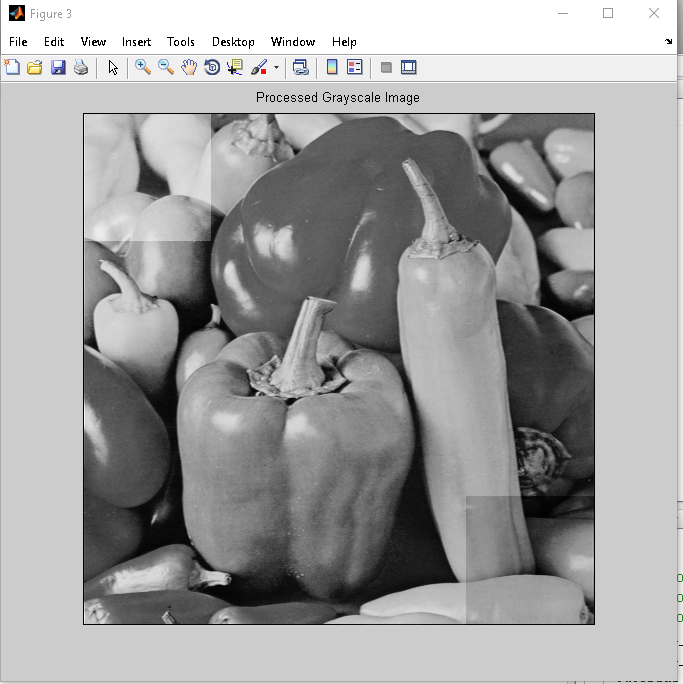Minimize the Figure 3 window
The image size is (683, 684).
[x=563, y=13]
